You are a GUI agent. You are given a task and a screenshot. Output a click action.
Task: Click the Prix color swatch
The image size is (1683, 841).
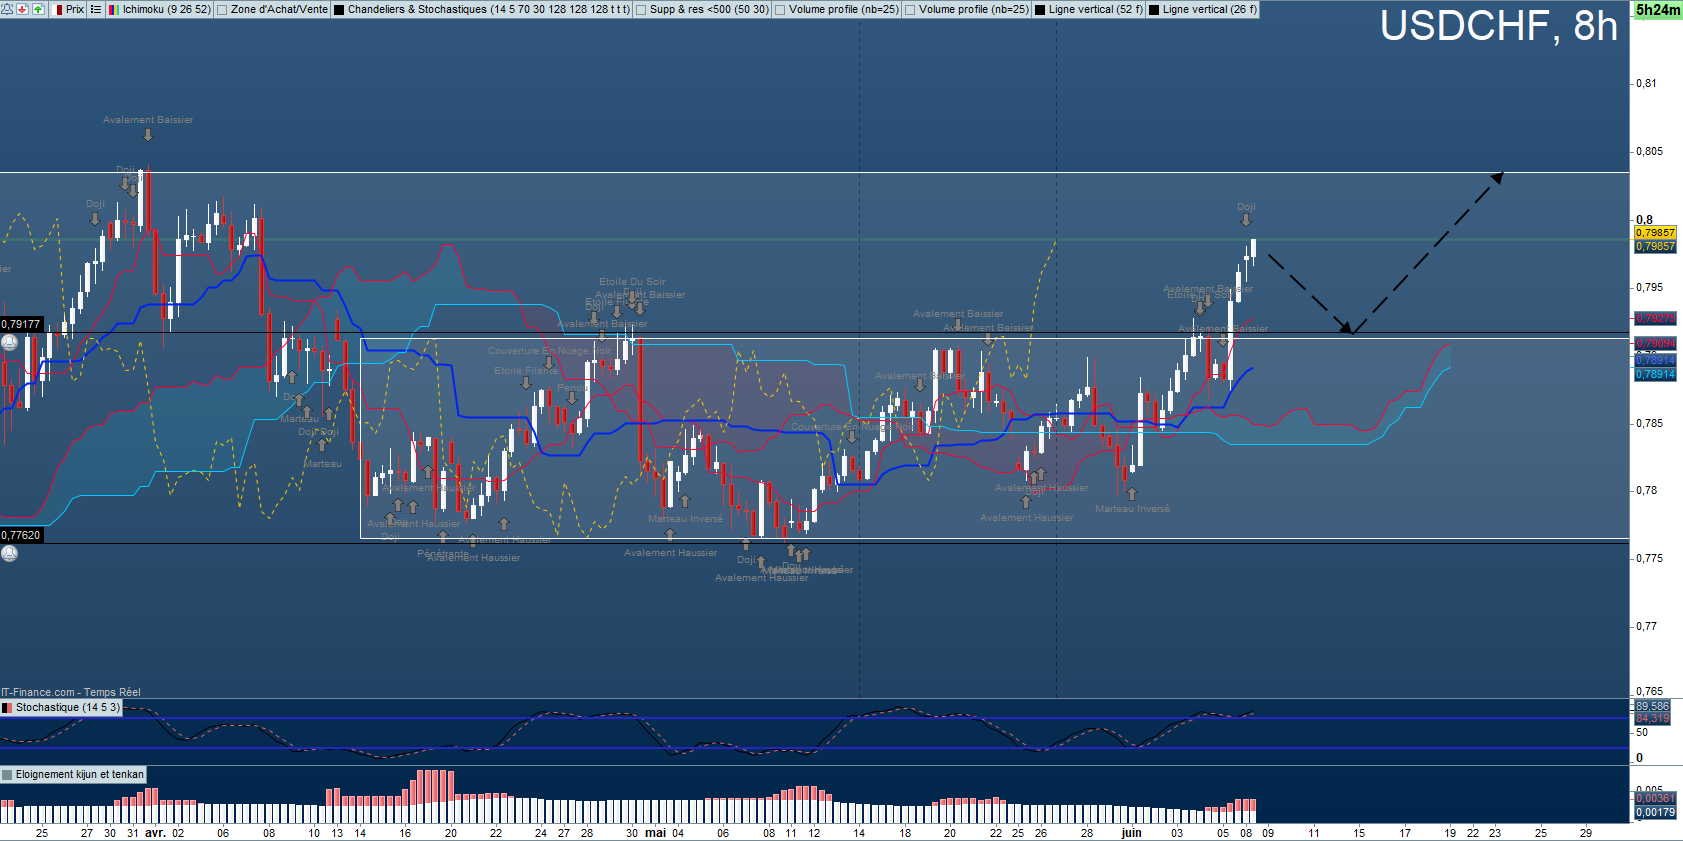pyautogui.click(x=59, y=10)
